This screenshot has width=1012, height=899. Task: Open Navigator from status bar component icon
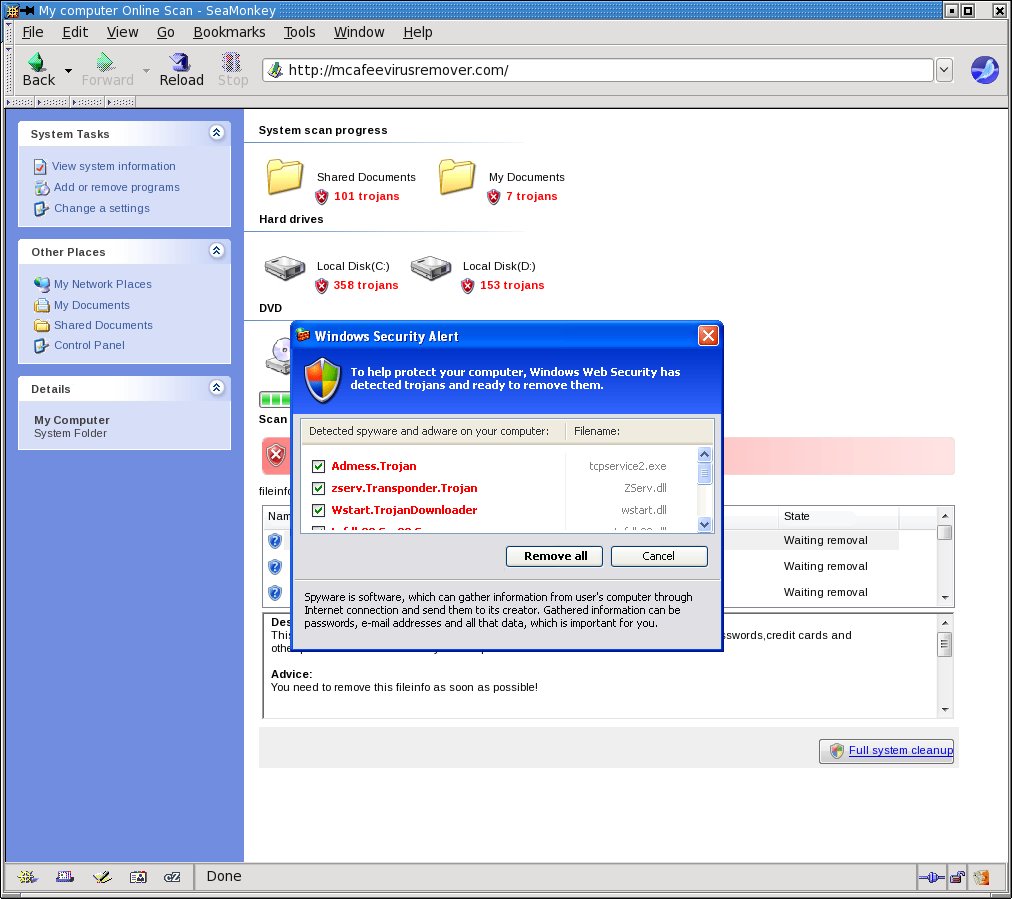pos(28,876)
